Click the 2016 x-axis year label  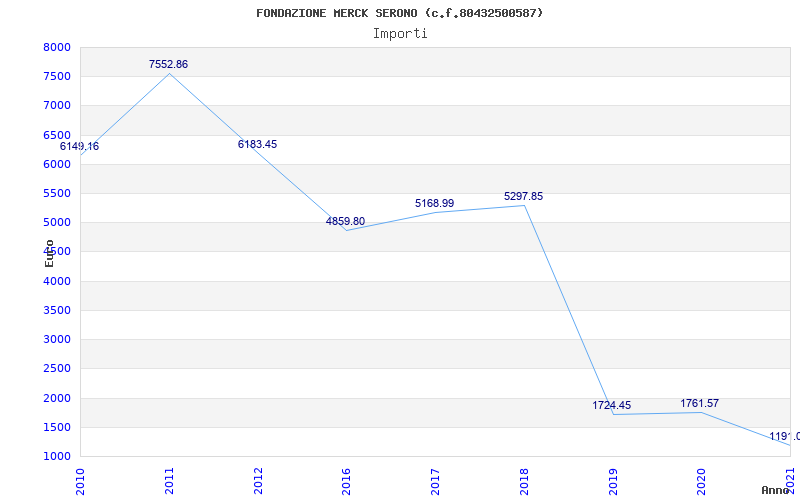346,481
